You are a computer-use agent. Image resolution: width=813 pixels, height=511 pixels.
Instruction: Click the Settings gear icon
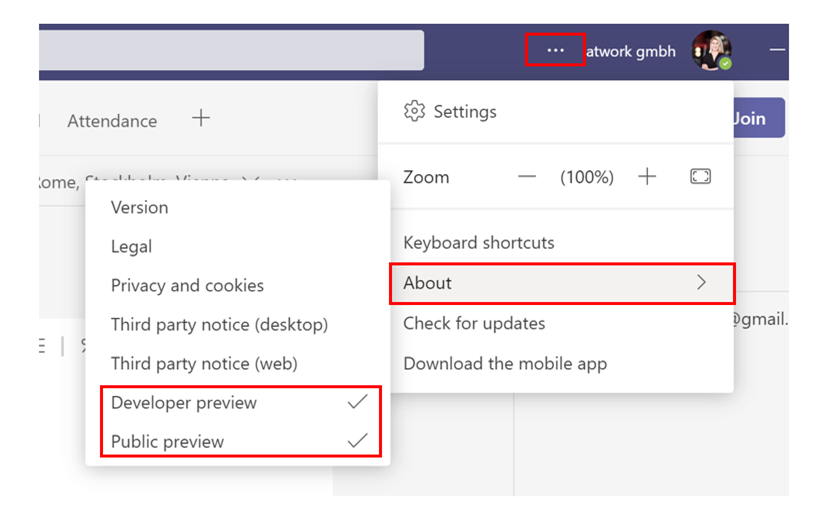[414, 111]
